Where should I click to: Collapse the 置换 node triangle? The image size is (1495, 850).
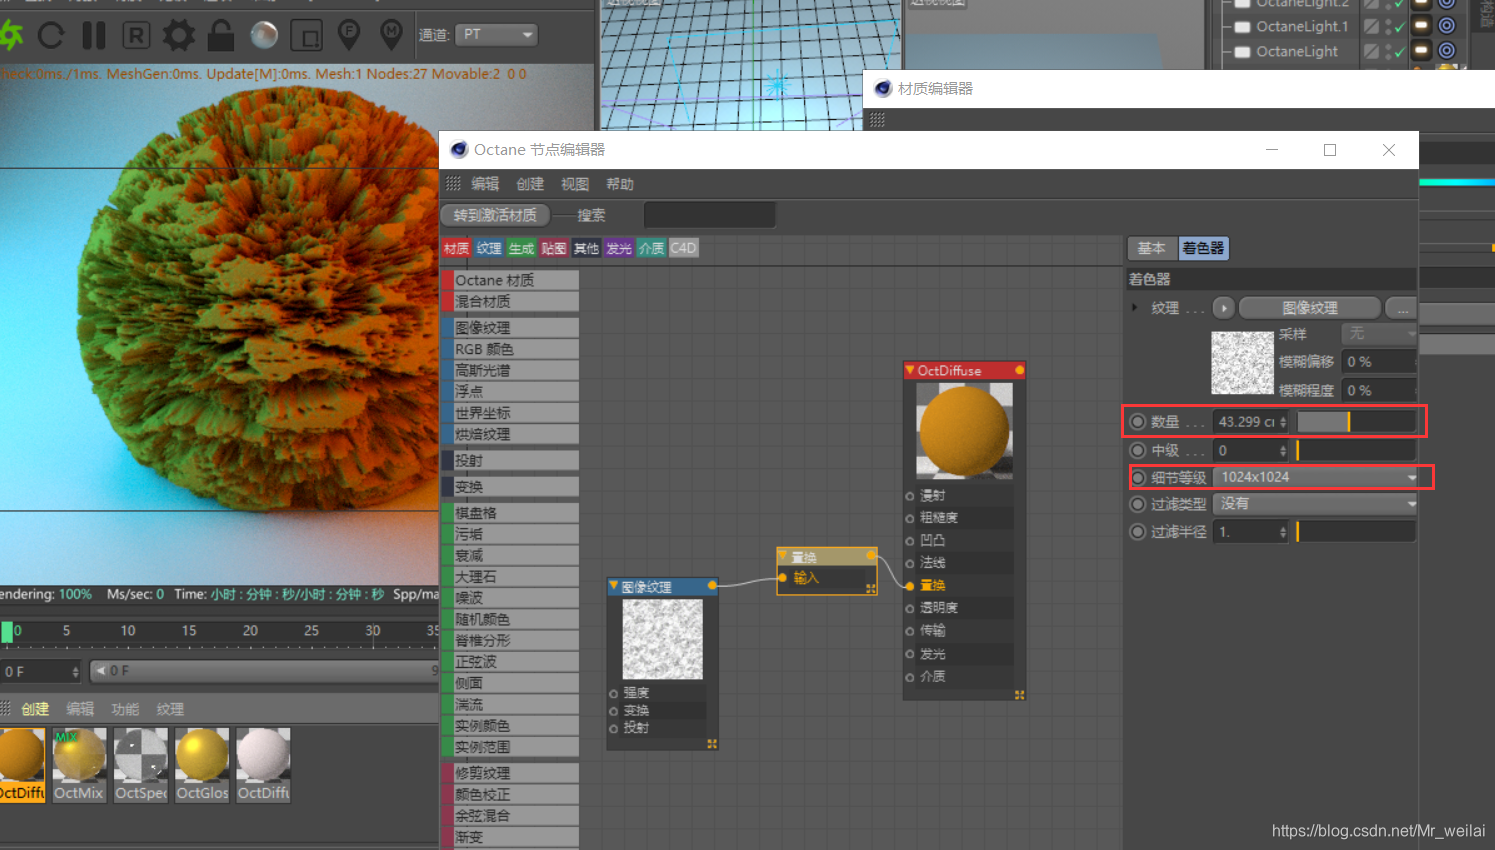click(x=783, y=556)
